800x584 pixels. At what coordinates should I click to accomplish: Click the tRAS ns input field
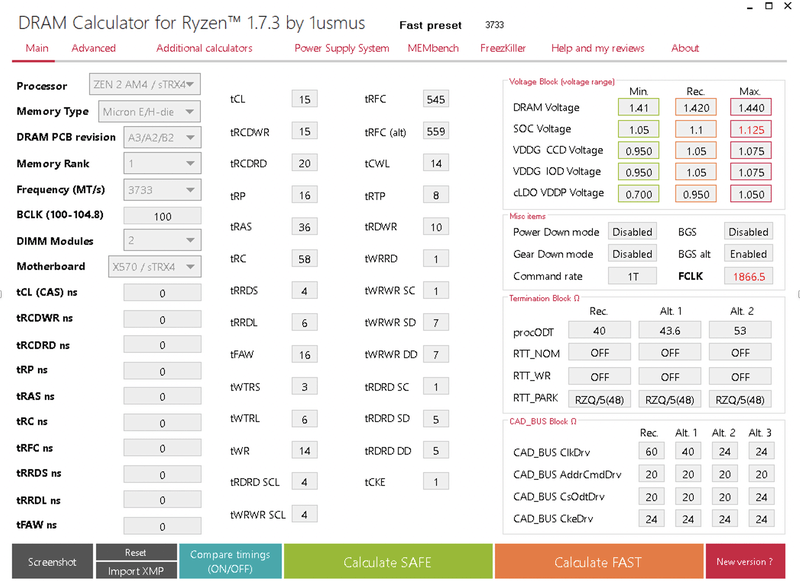(162, 397)
